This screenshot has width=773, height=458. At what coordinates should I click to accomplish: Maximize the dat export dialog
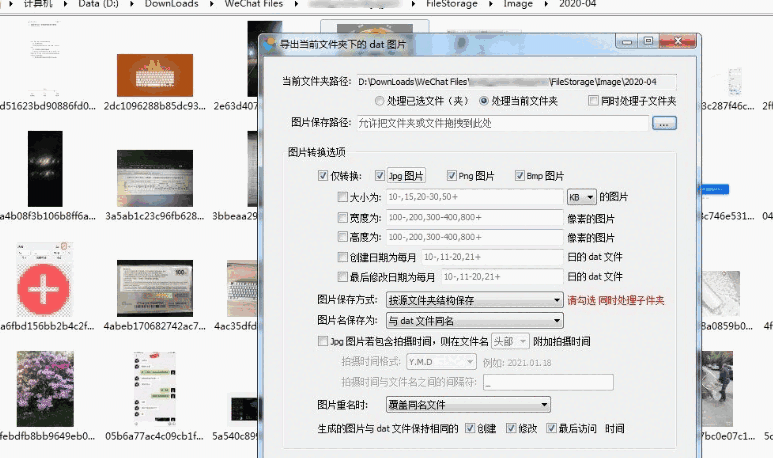coord(648,41)
